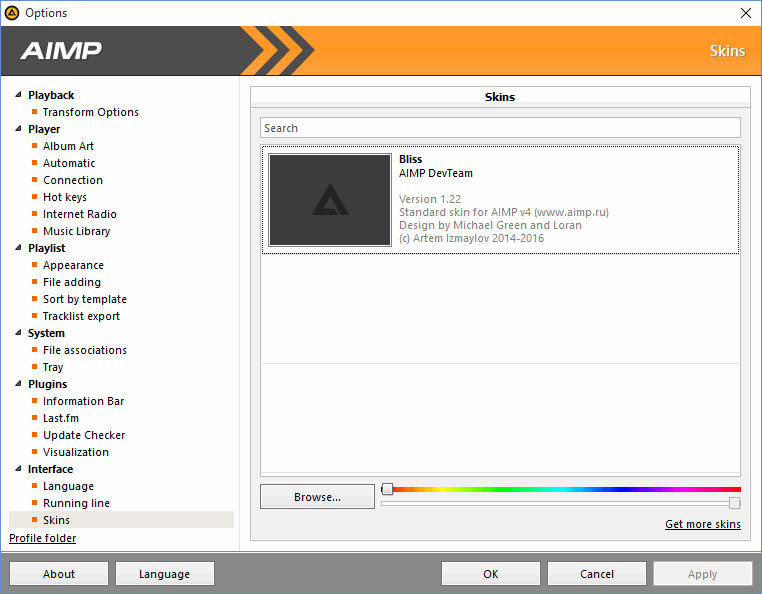Click the Search skins input field

coord(500,128)
